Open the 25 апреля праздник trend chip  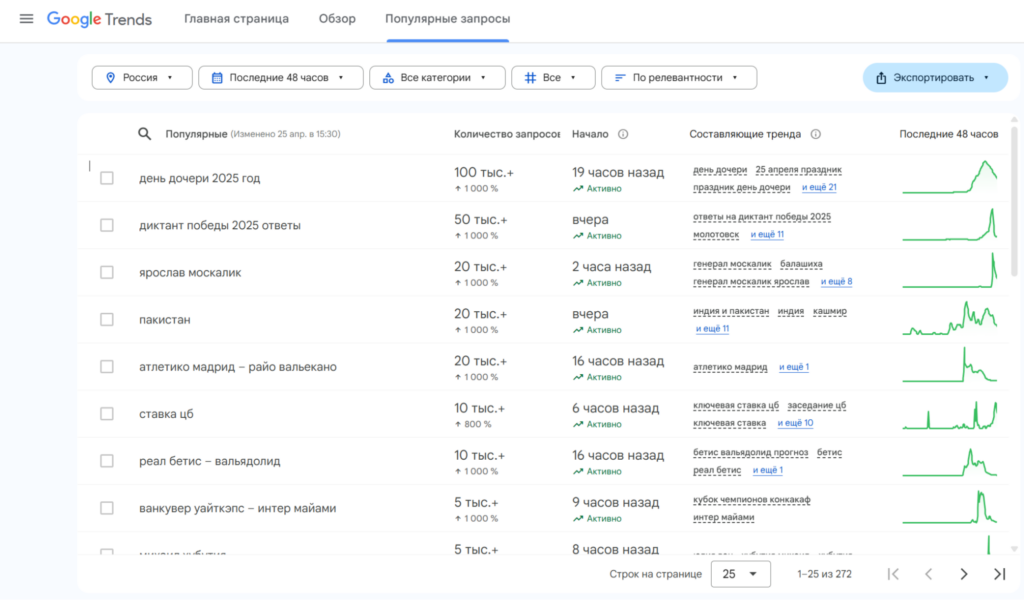(x=798, y=170)
